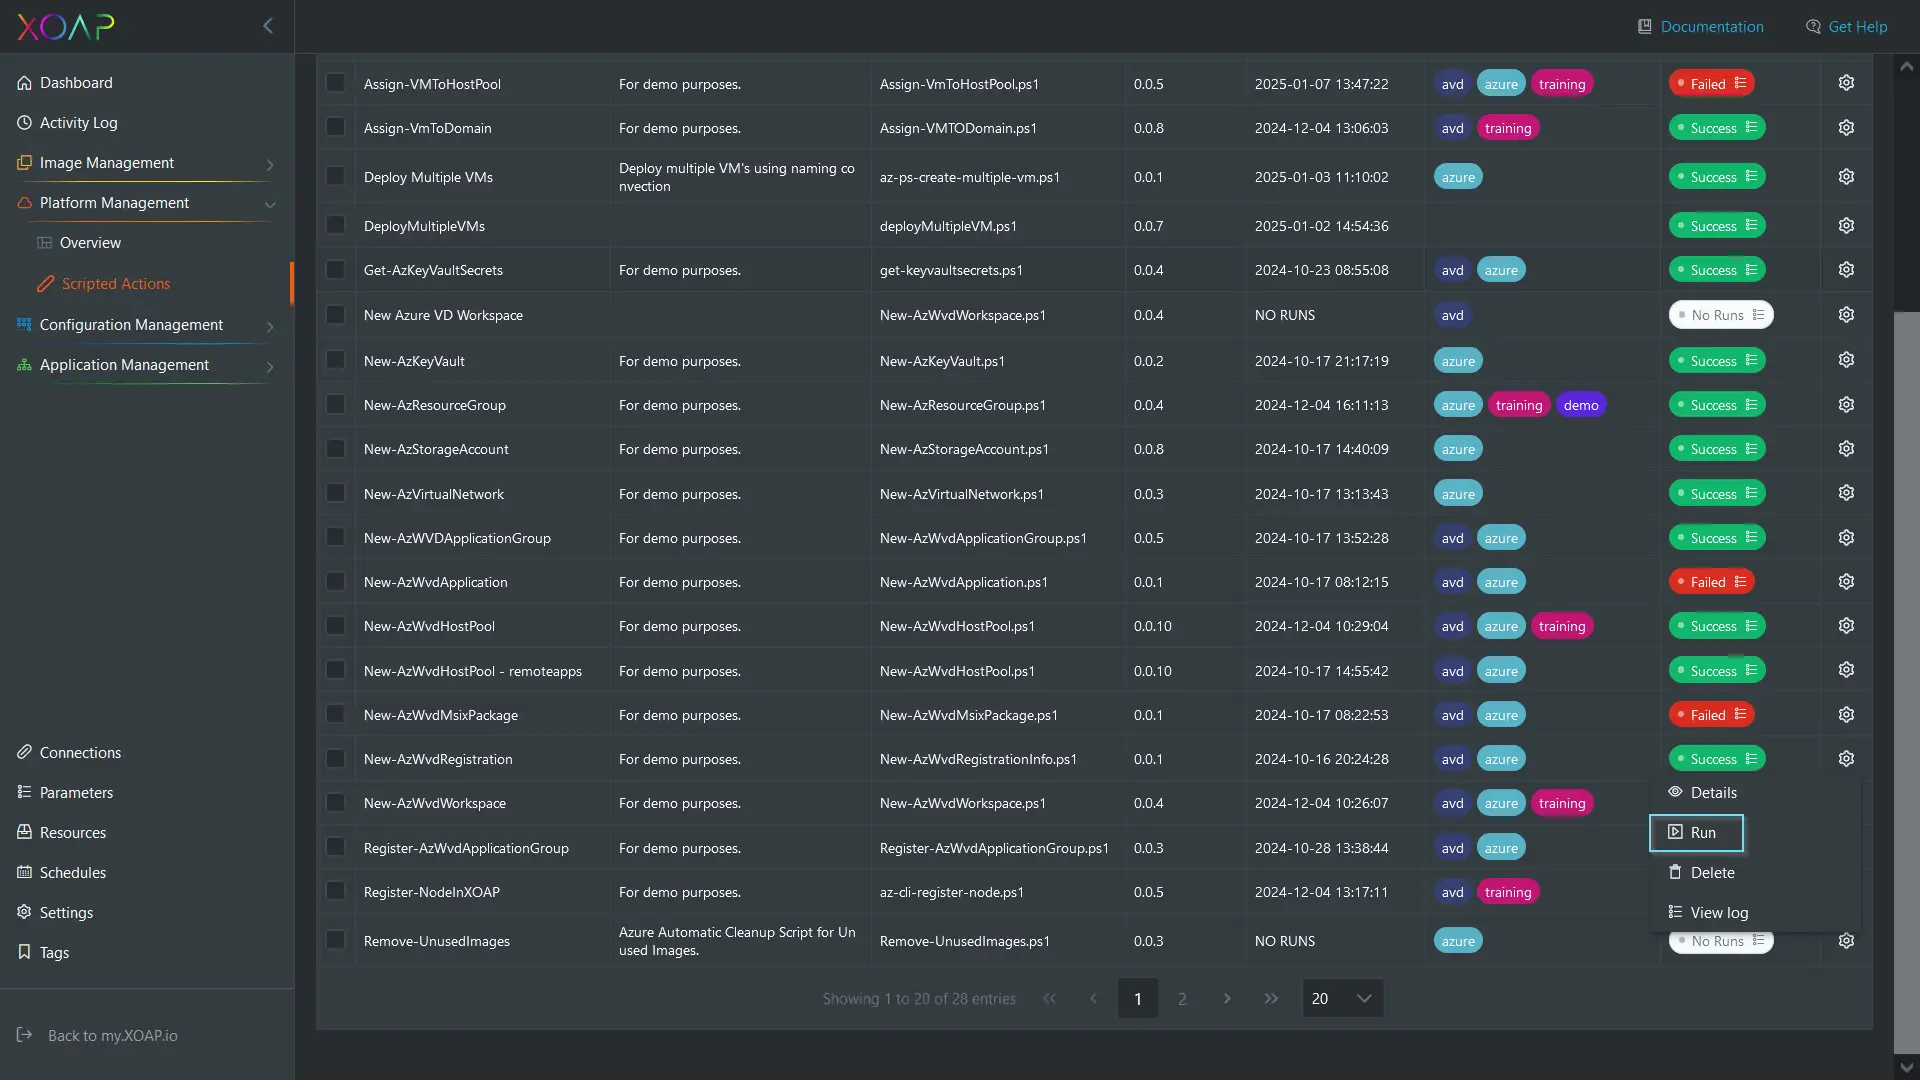This screenshot has width=1920, height=1080.
Task: Click the Tags bookmark icon
Action: (x=25, y=952)
